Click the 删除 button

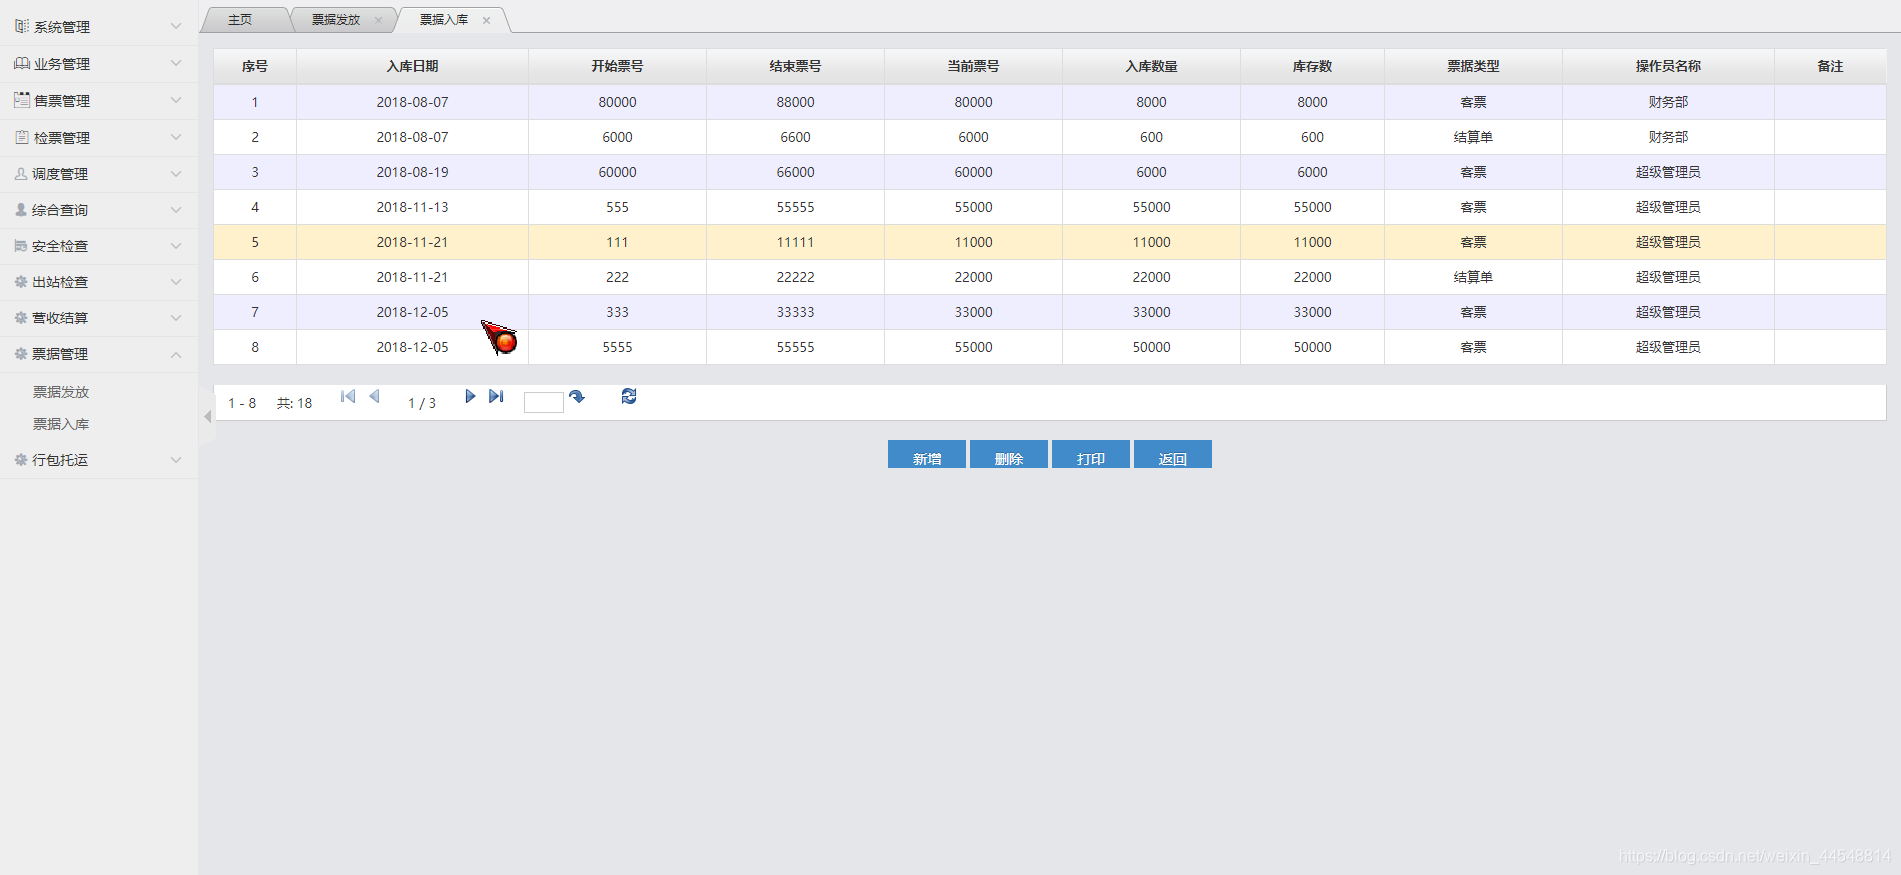(1009, 454)
